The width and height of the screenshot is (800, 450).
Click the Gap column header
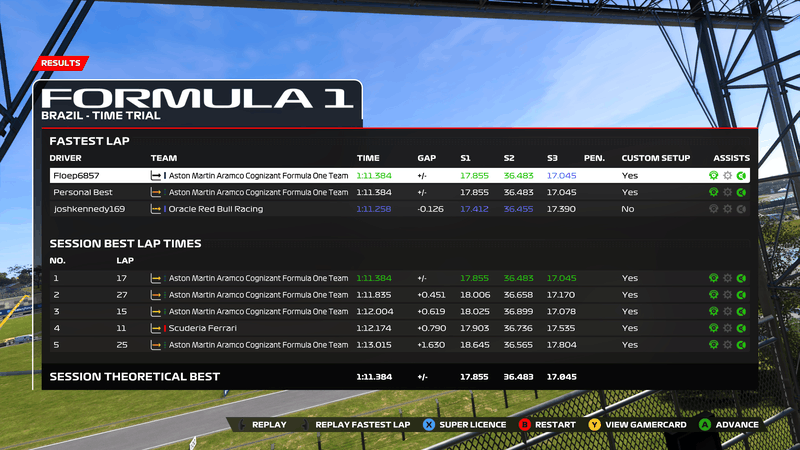(427, 158)
